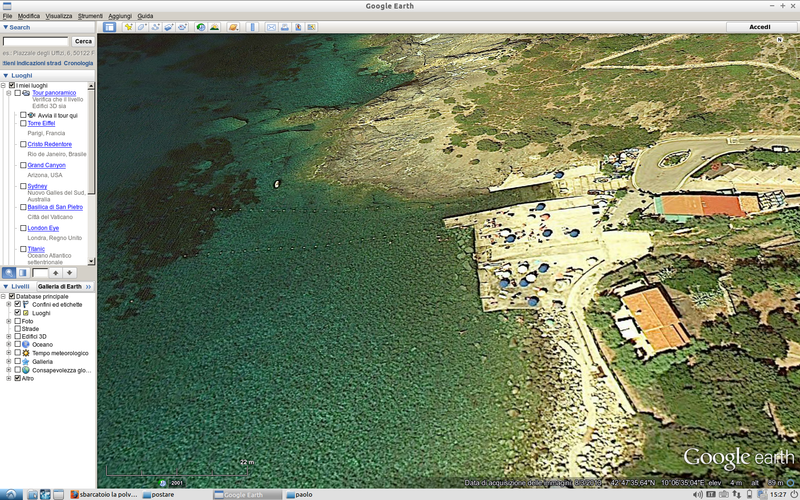
Task: Click the search magnifier icon under Luoghi
Action: [x=9, y=273]
